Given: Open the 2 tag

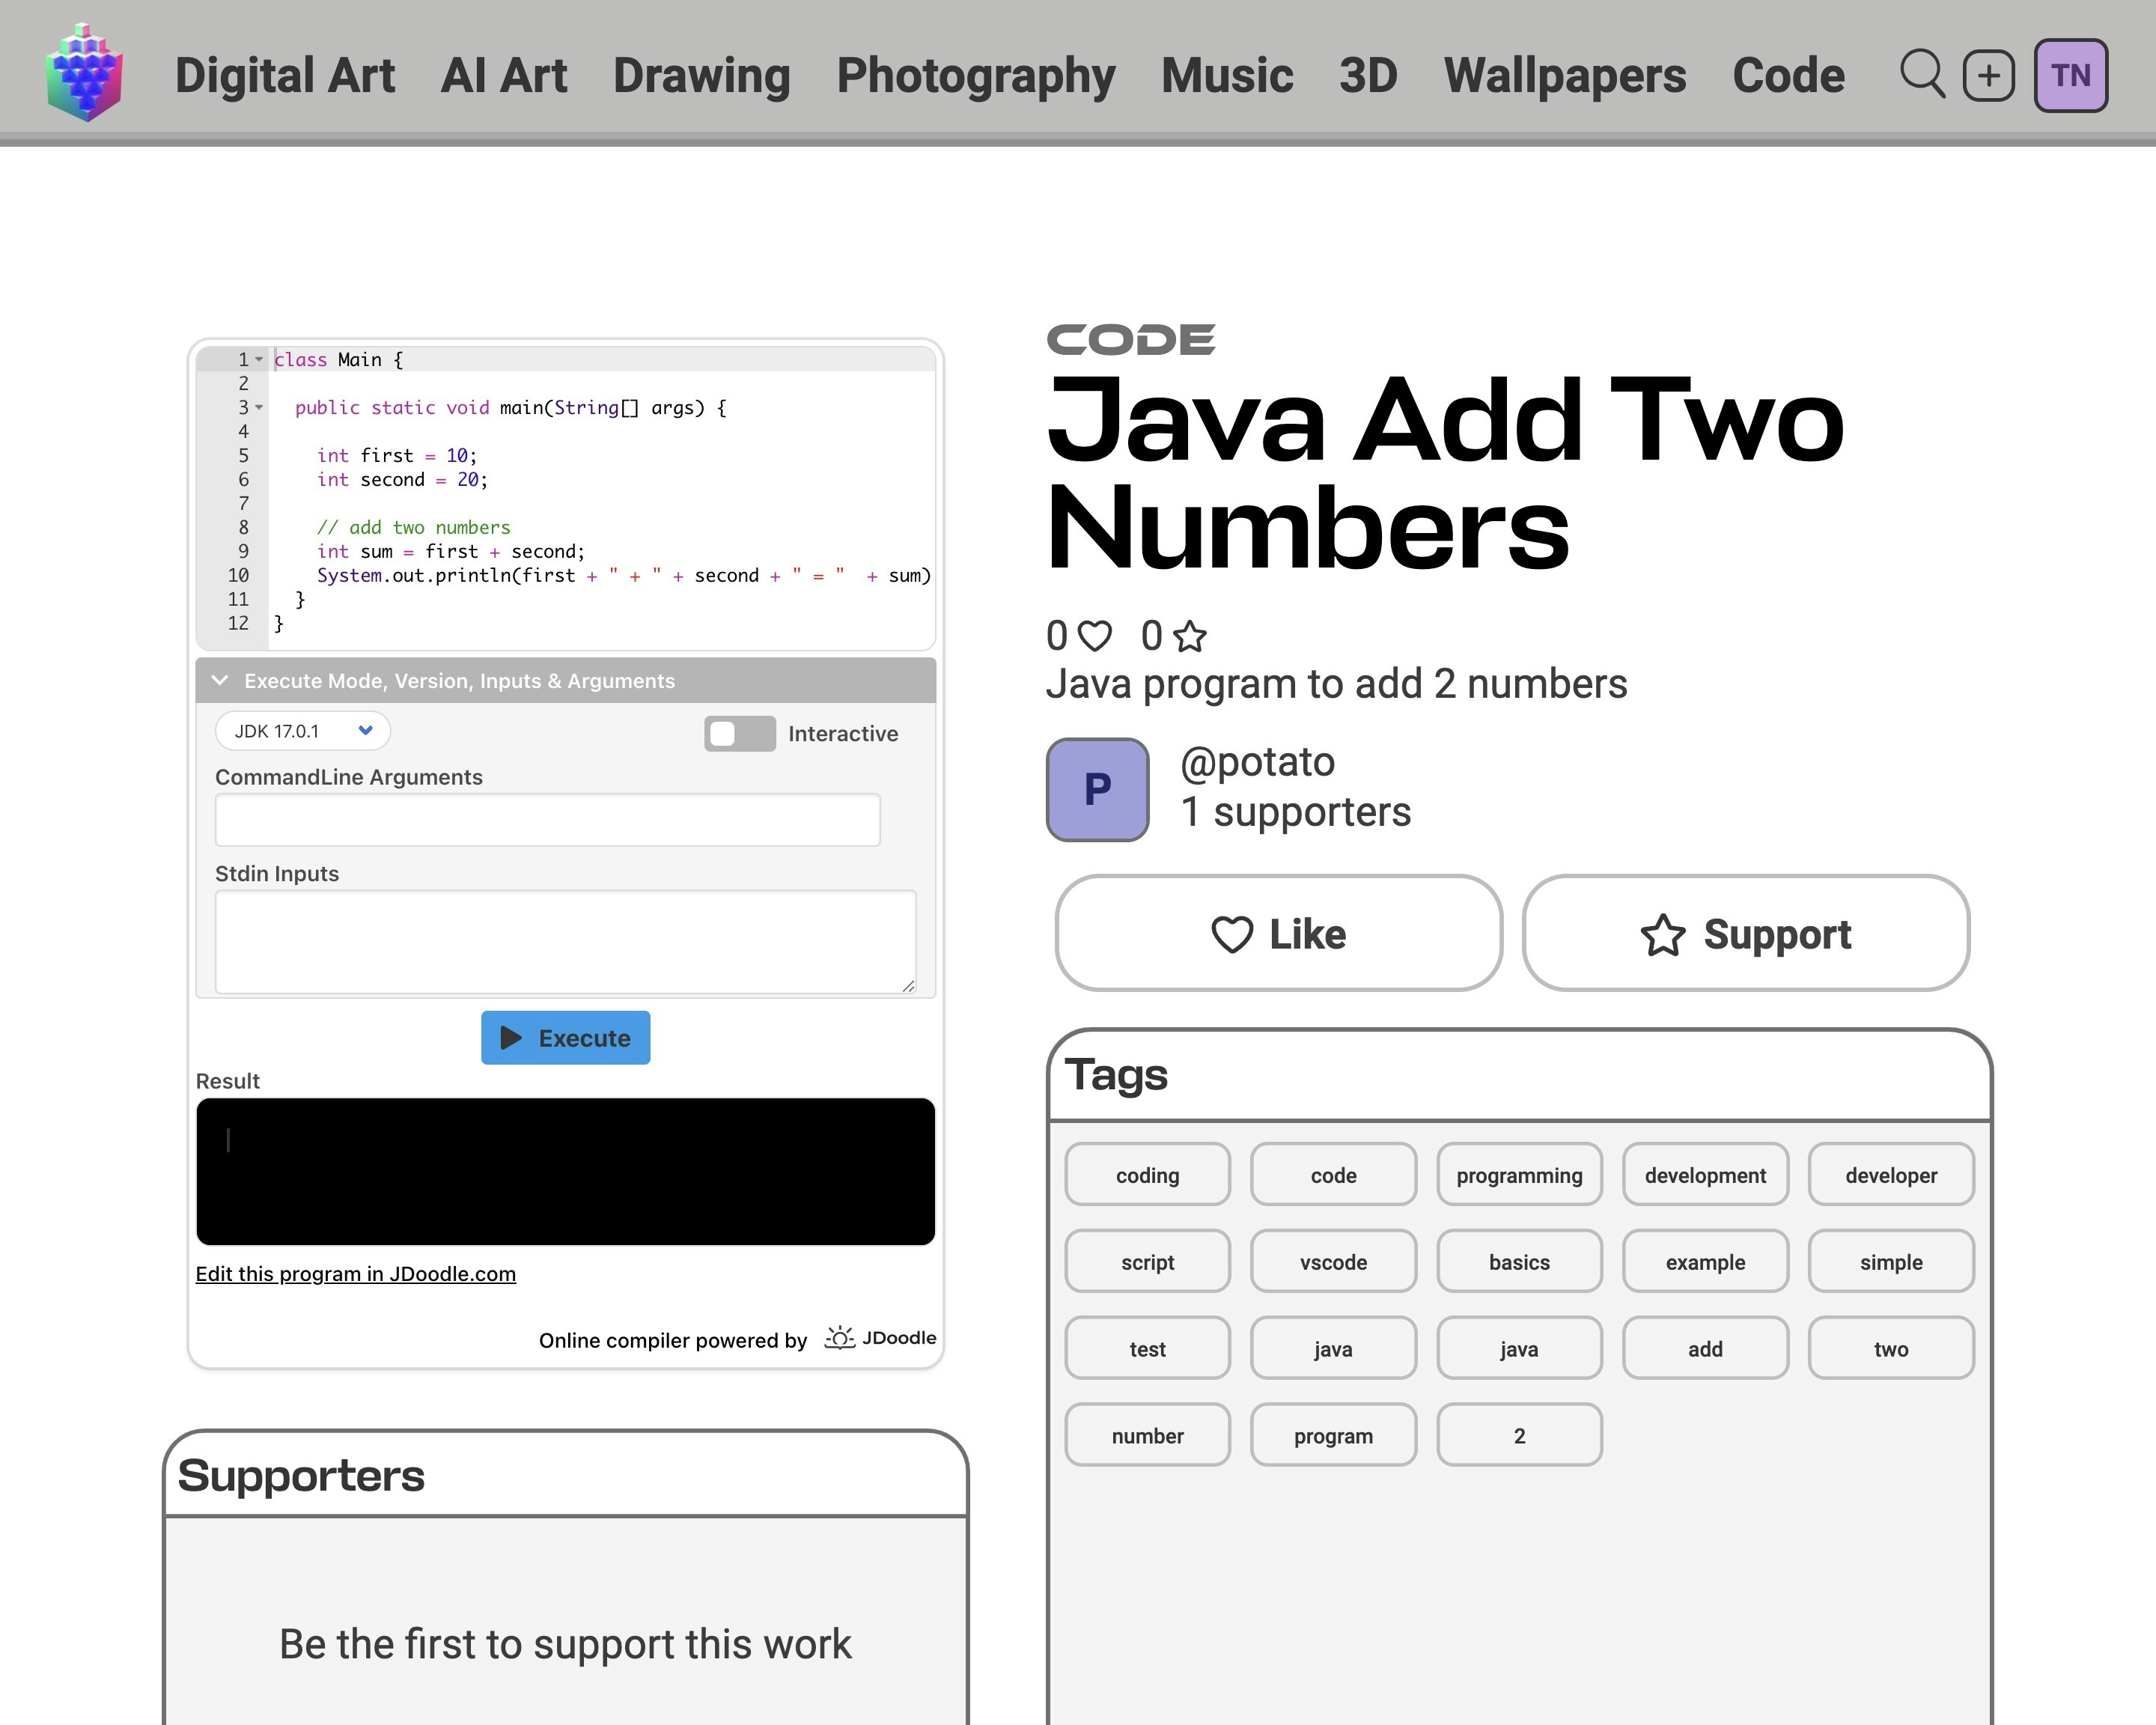Looking at the screenshot, I should tap(1519, 1436).
